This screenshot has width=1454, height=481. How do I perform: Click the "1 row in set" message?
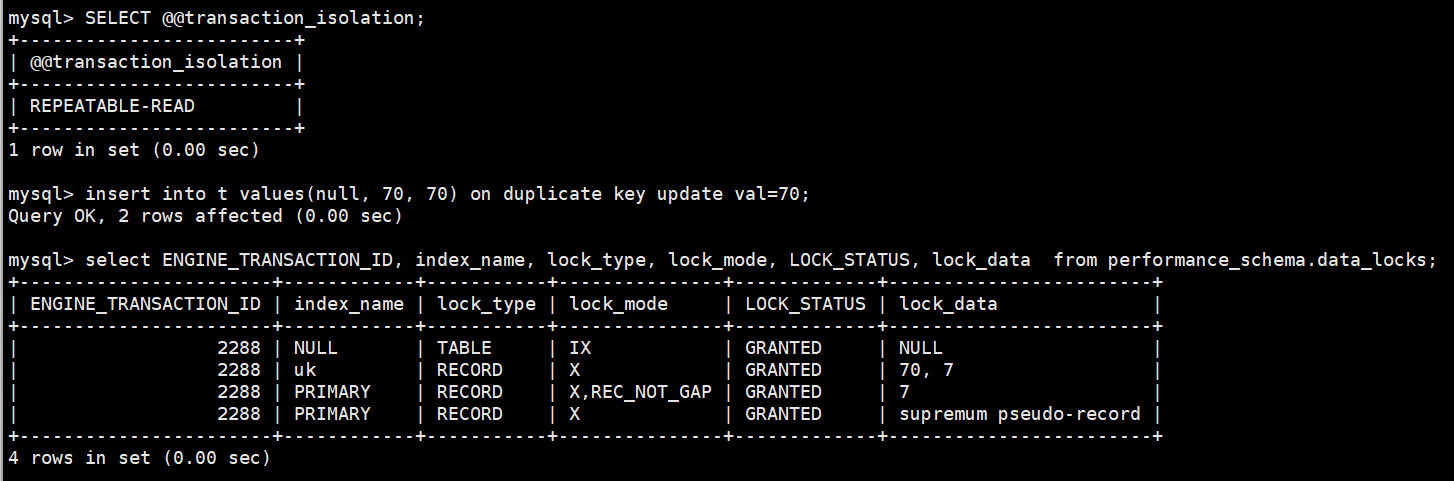pos(134,150)
